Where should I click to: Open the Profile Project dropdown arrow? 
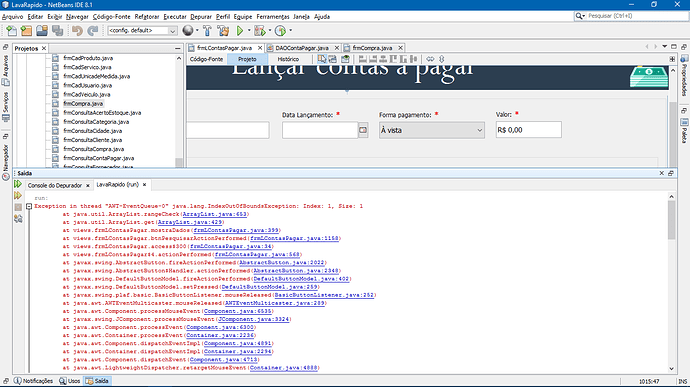pos(290,30)
